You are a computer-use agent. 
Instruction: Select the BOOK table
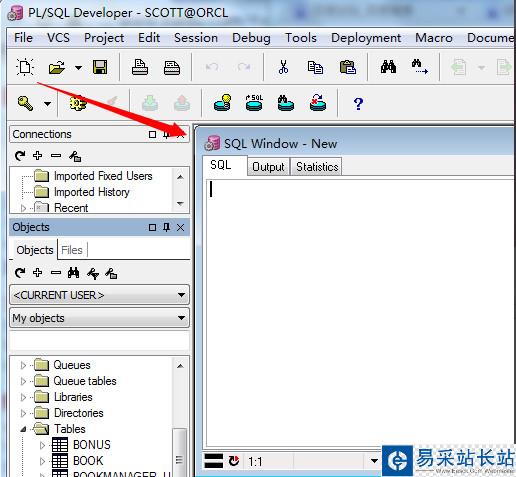pyautogui.click(x=88, y=461)
